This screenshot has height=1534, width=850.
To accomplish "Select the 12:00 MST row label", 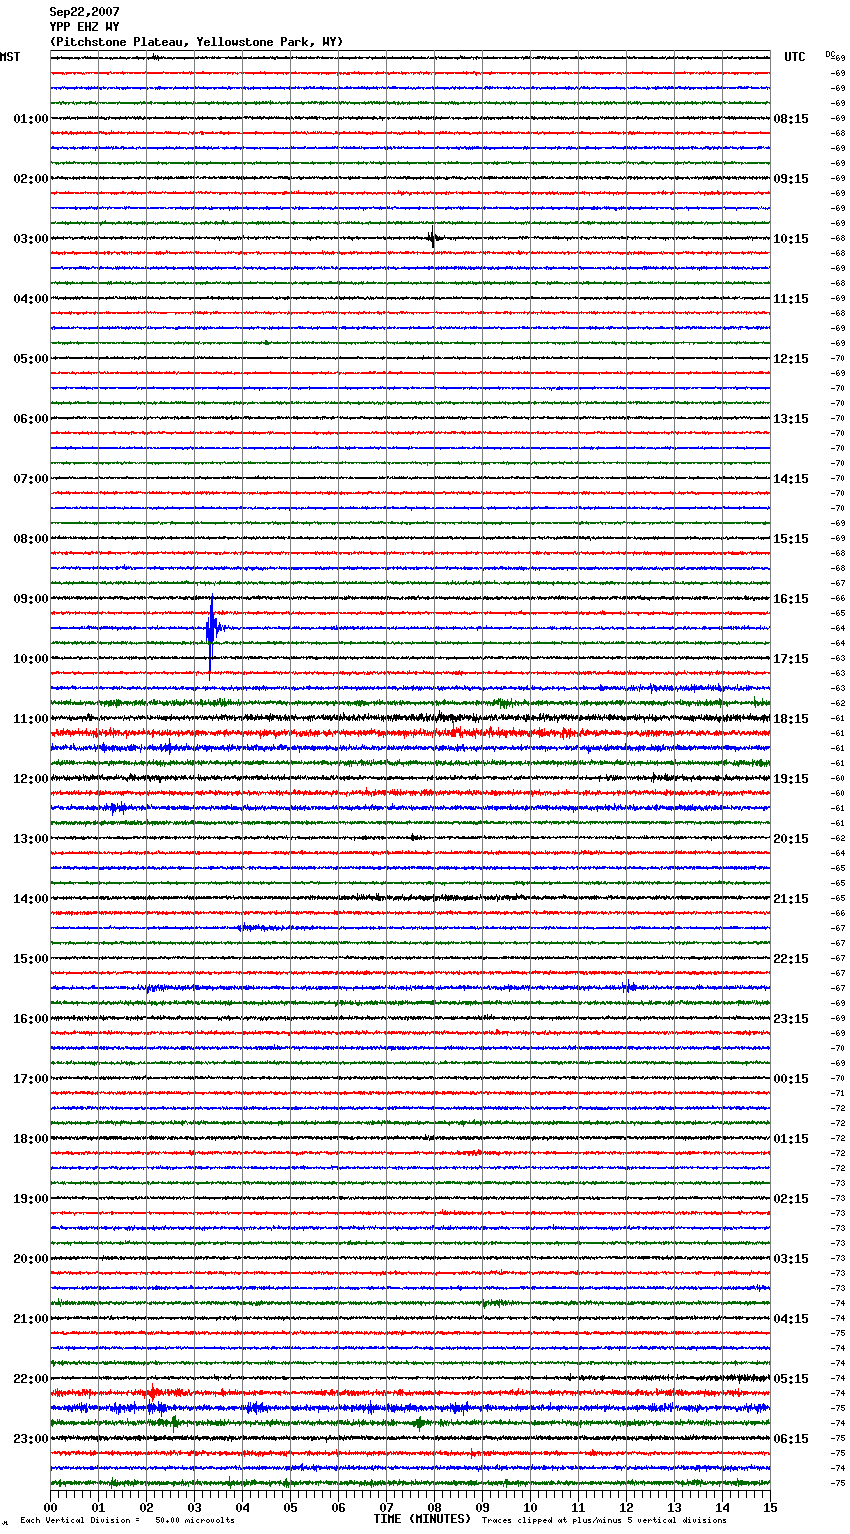I will click(x=31, y=779).
